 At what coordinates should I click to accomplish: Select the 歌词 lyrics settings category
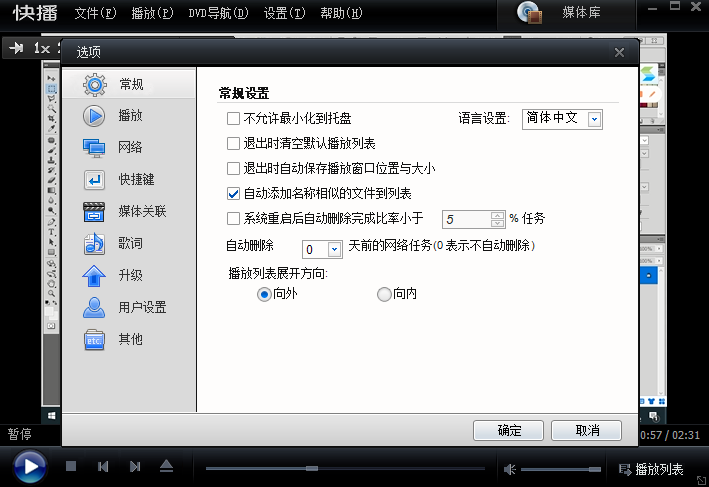click(129, 243)
